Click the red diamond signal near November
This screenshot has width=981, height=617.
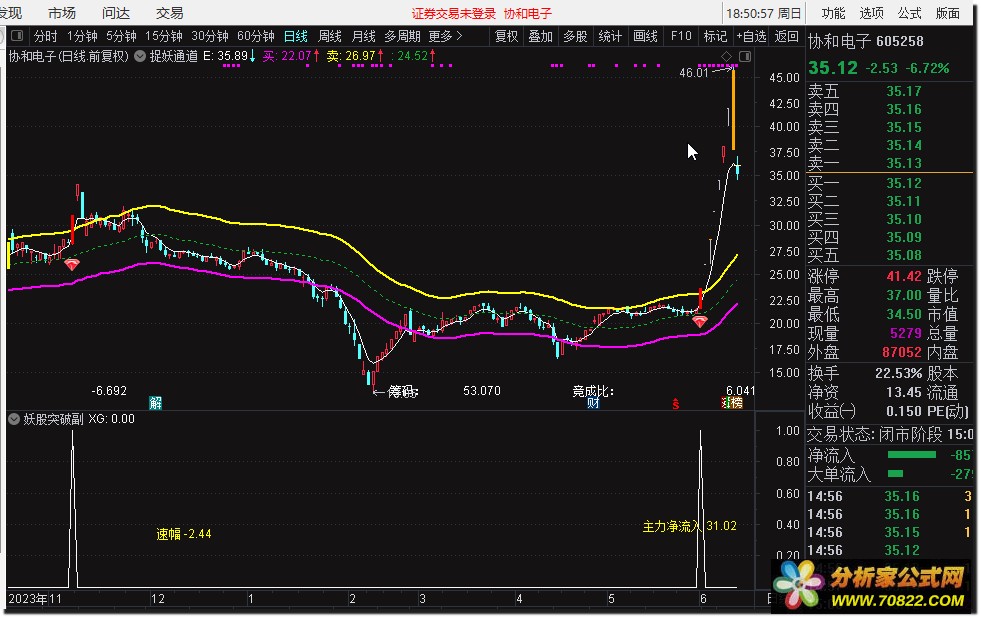(72, 265)
